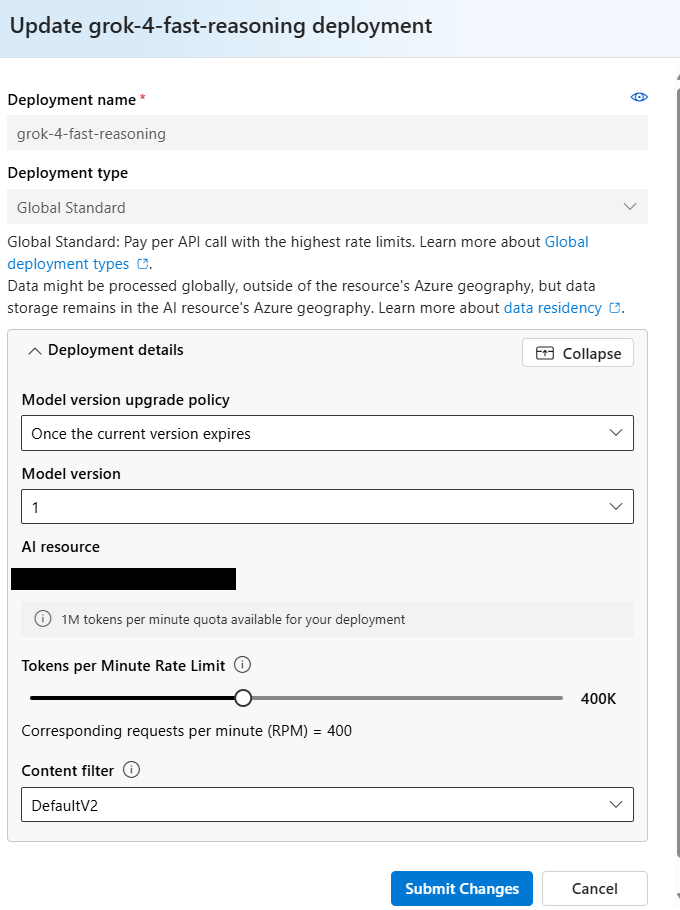680x910 pixels.
Task: Click info icon in quota available banner
Action: [42, 619]
